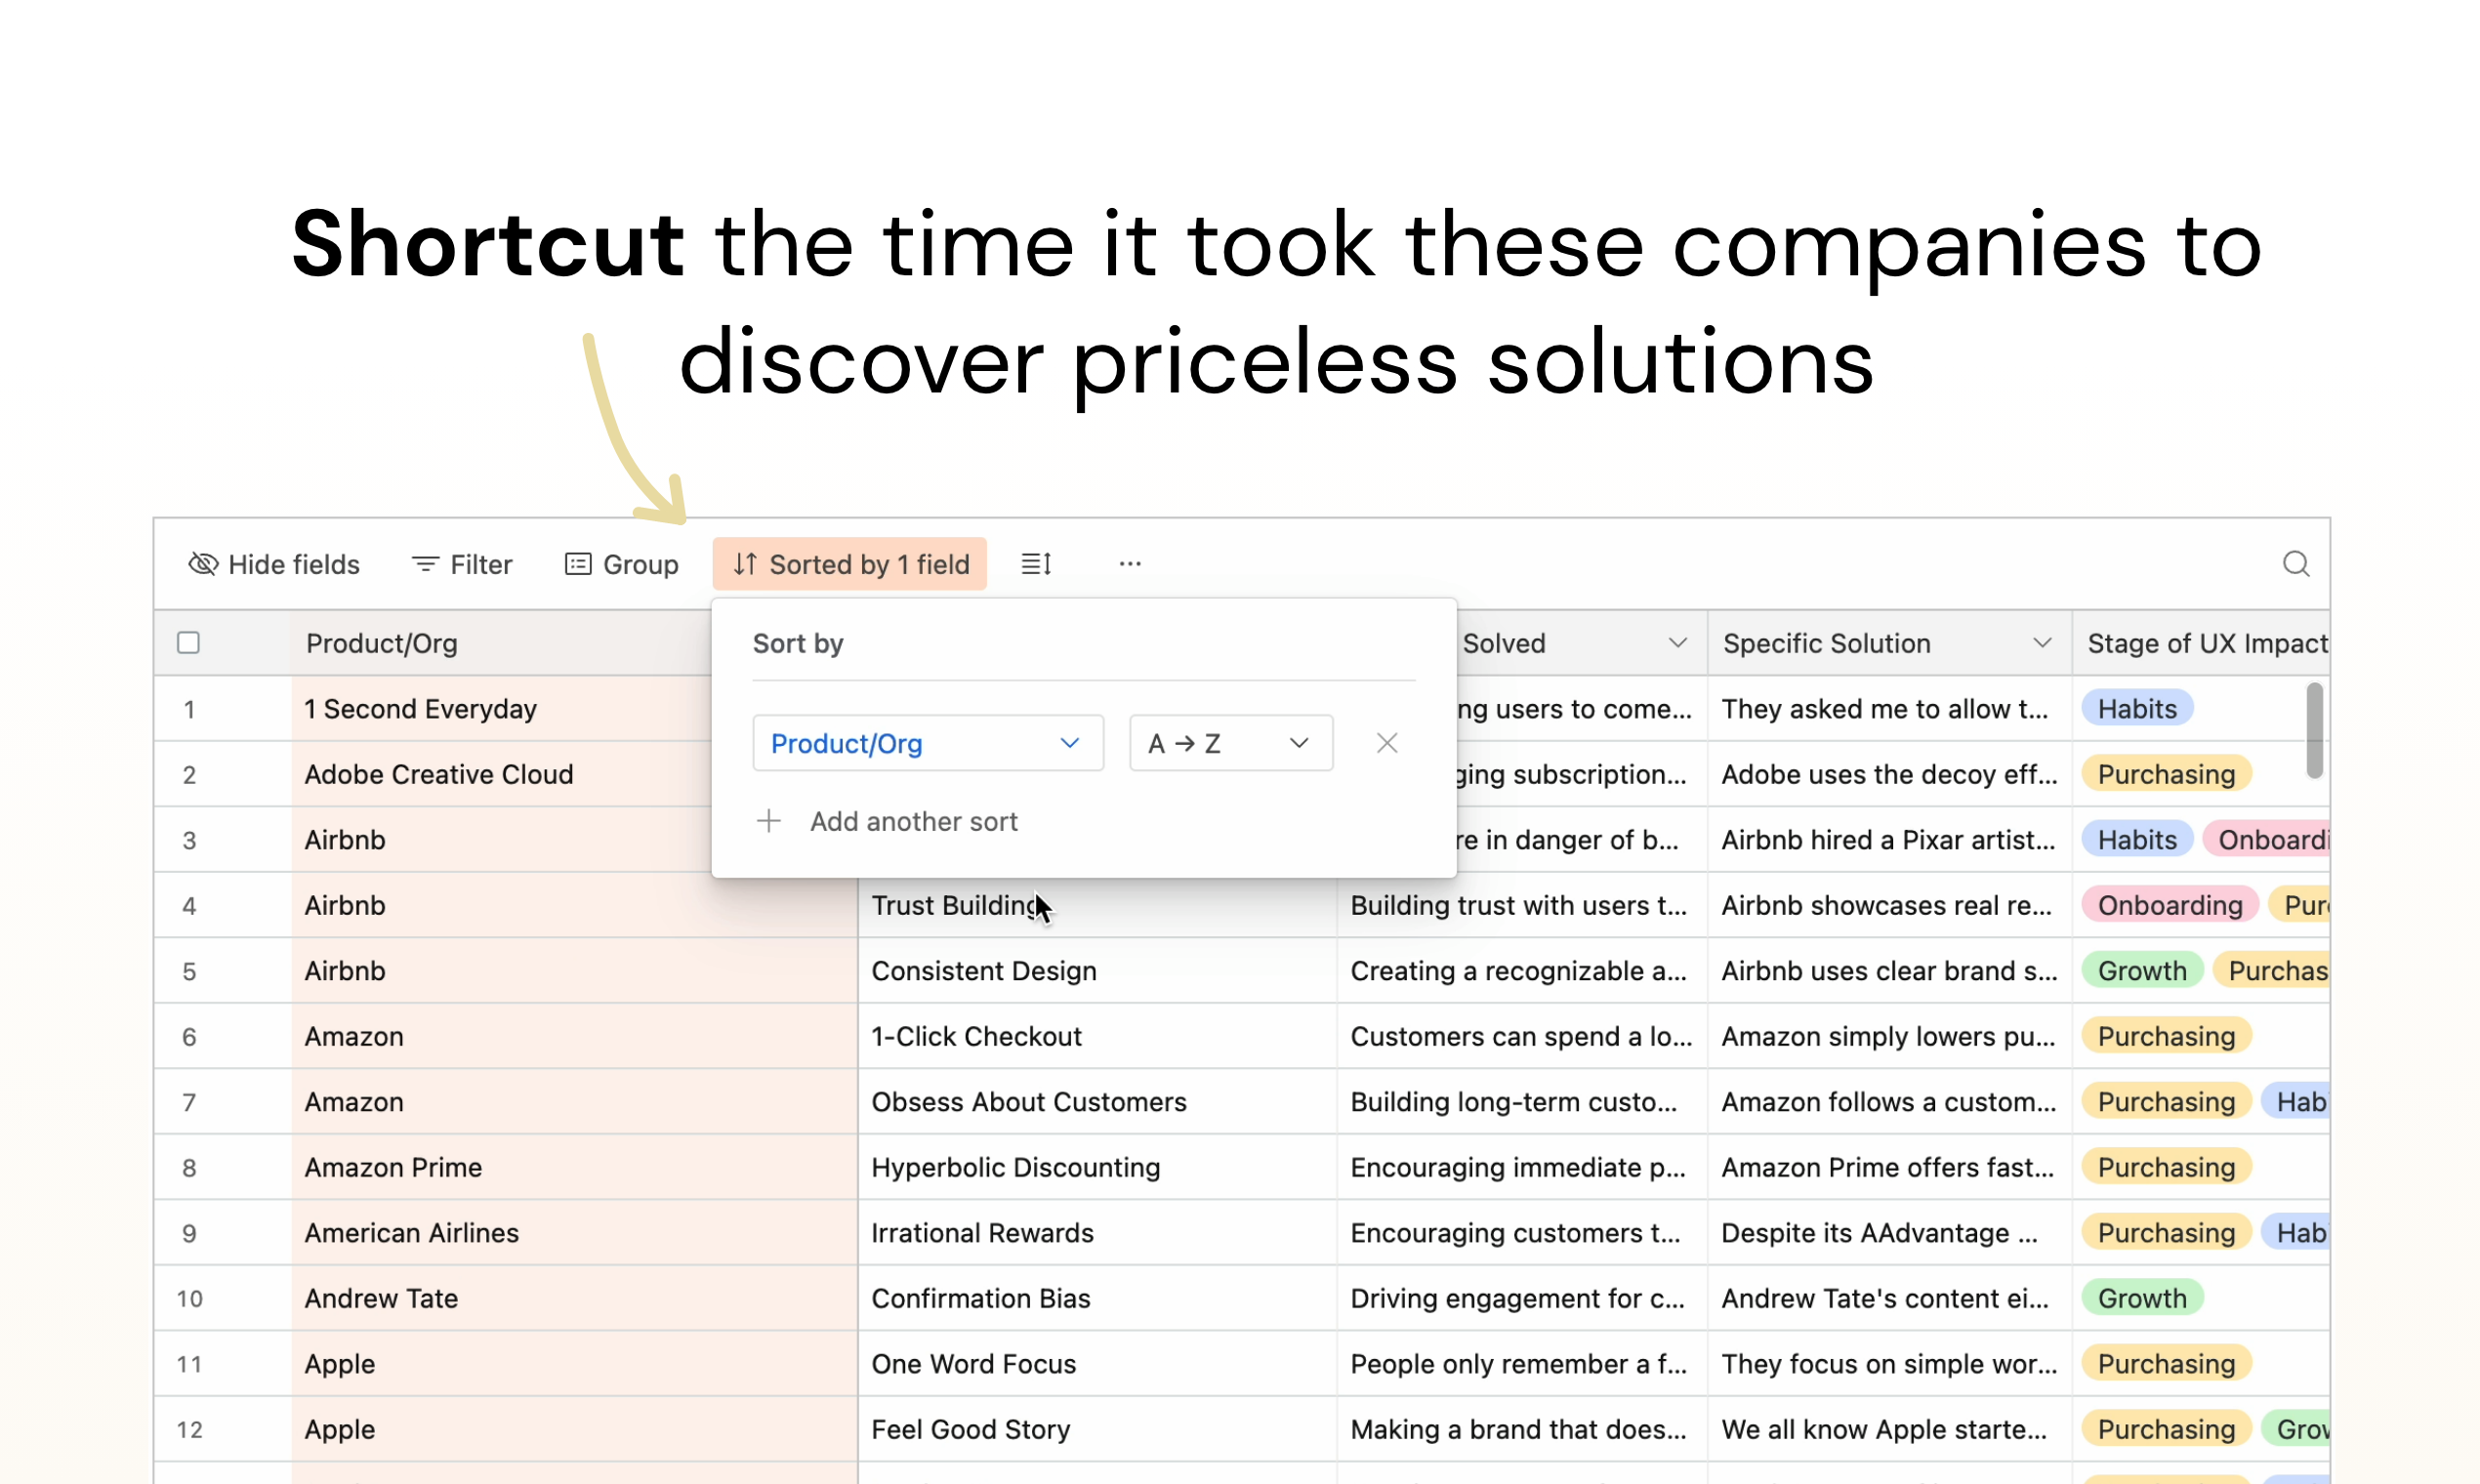
Task: Open the Product/Org sort field dropdown
Action: [x=928, y=743]
